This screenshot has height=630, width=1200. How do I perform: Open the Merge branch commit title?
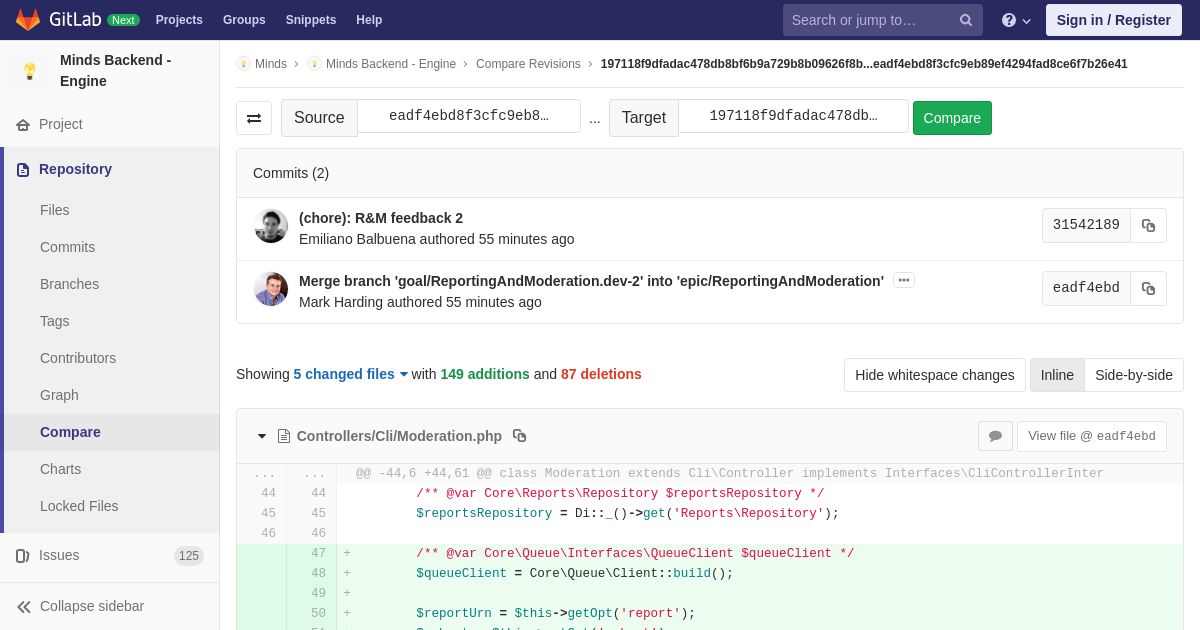click(x=591, y=281)
